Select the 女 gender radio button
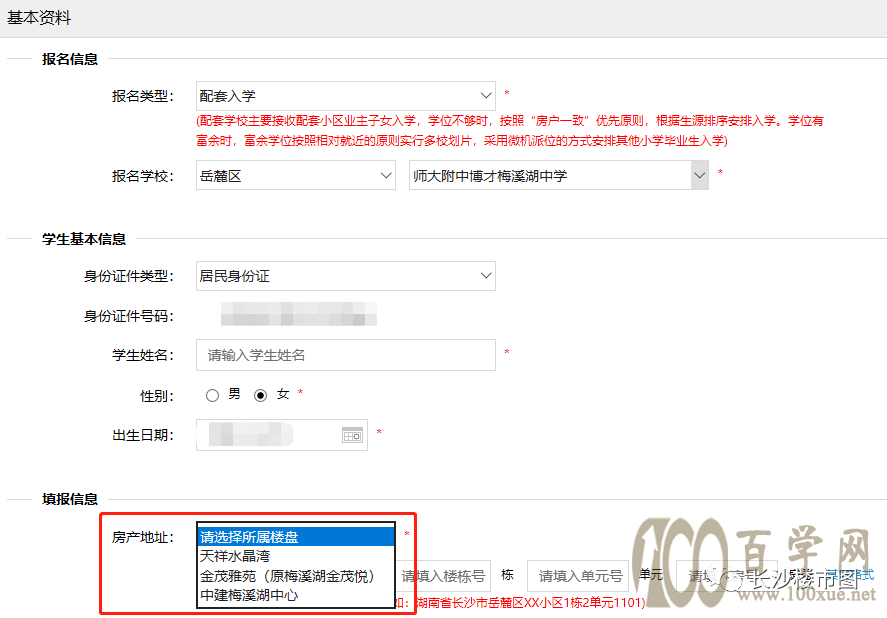 pos(260,395)
